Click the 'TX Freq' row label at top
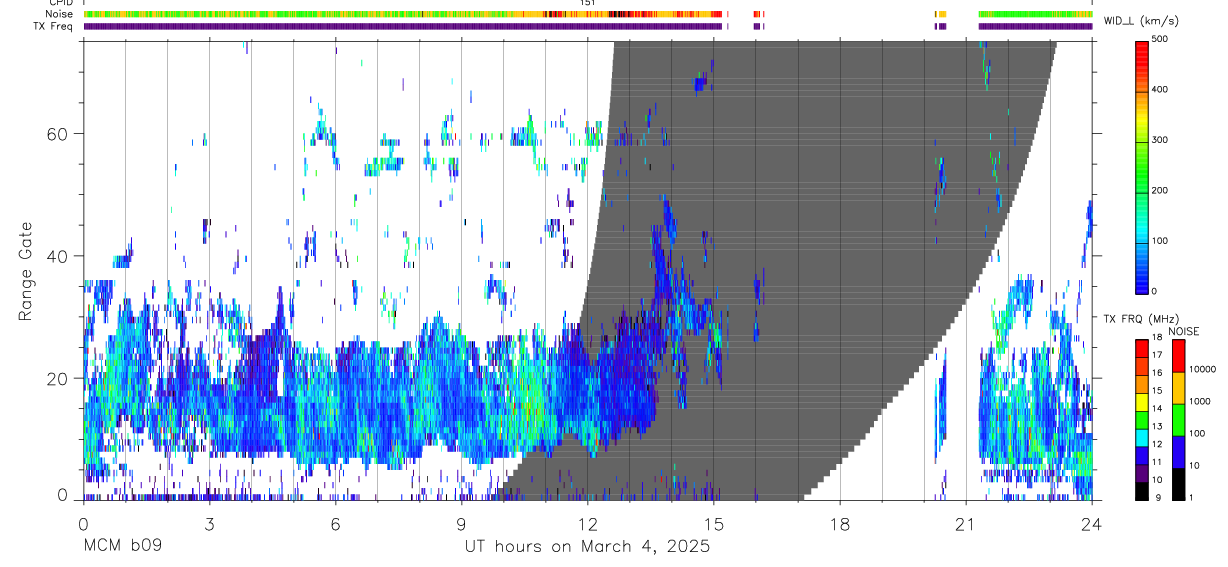 55,26
